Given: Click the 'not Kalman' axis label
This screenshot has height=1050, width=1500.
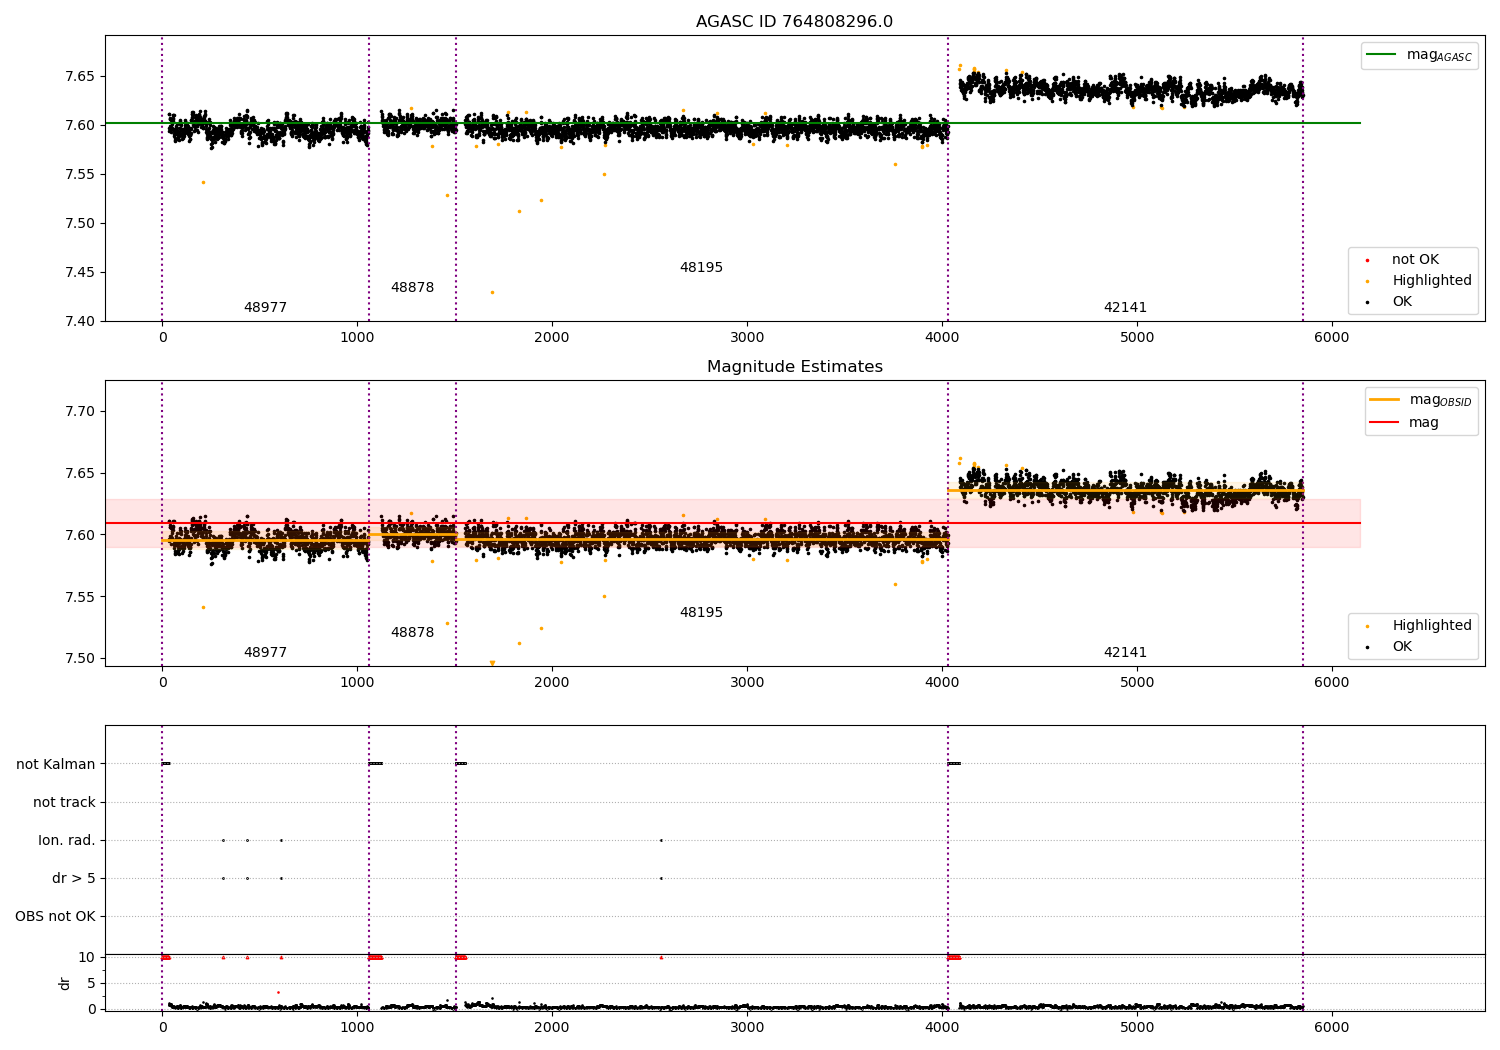Looking at the screenshot, I should (56, 765).
